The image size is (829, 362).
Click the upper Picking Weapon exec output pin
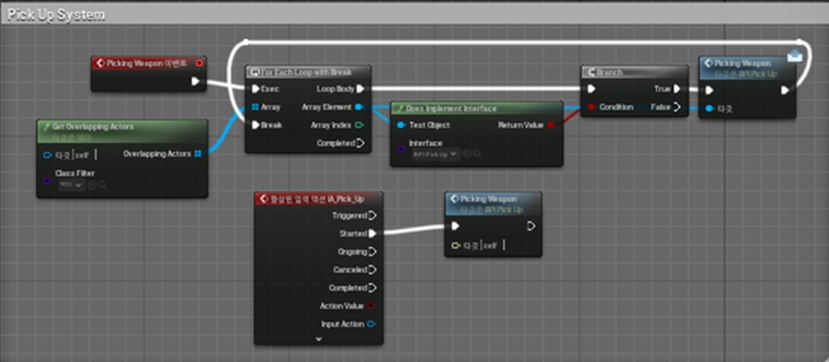(x=785, y=90)
